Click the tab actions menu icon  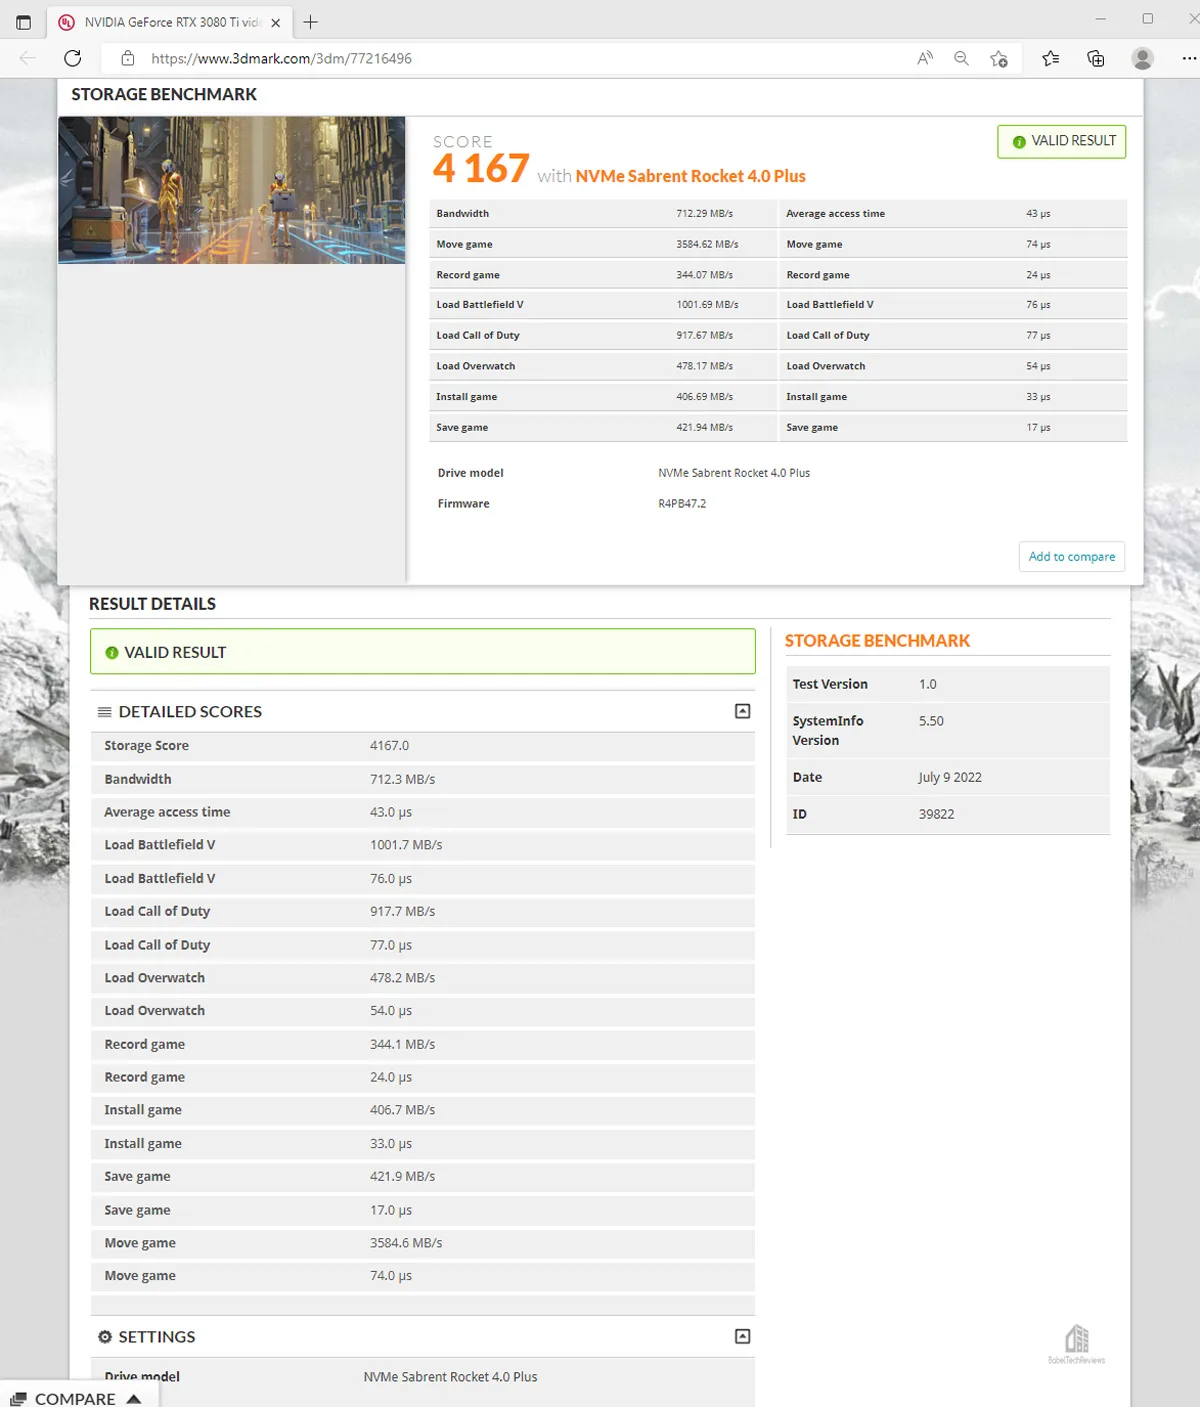coord(23,22)
